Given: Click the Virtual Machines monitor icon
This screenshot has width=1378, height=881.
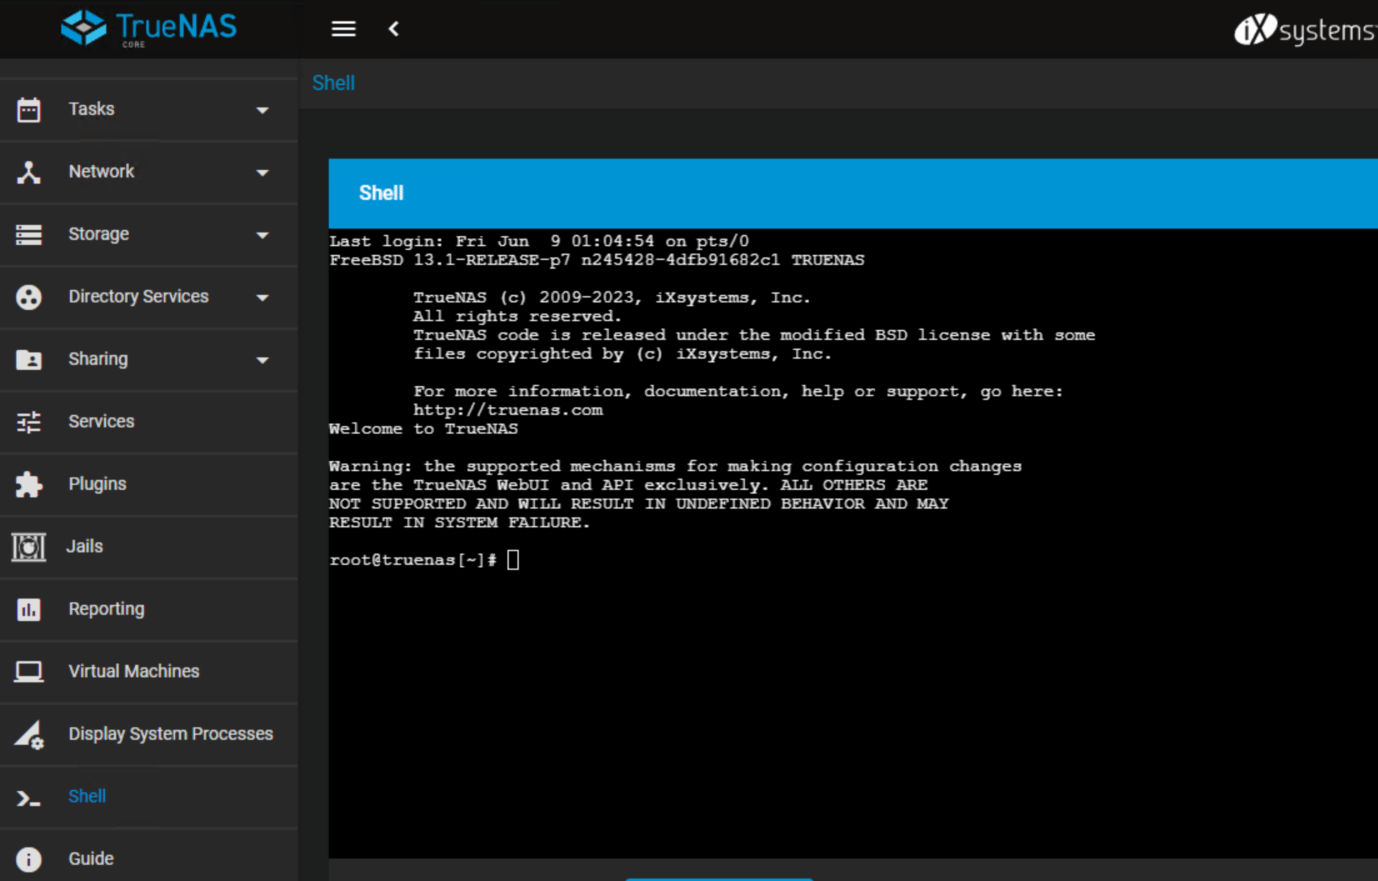Looking at the screenshot, I should (29, 671).
